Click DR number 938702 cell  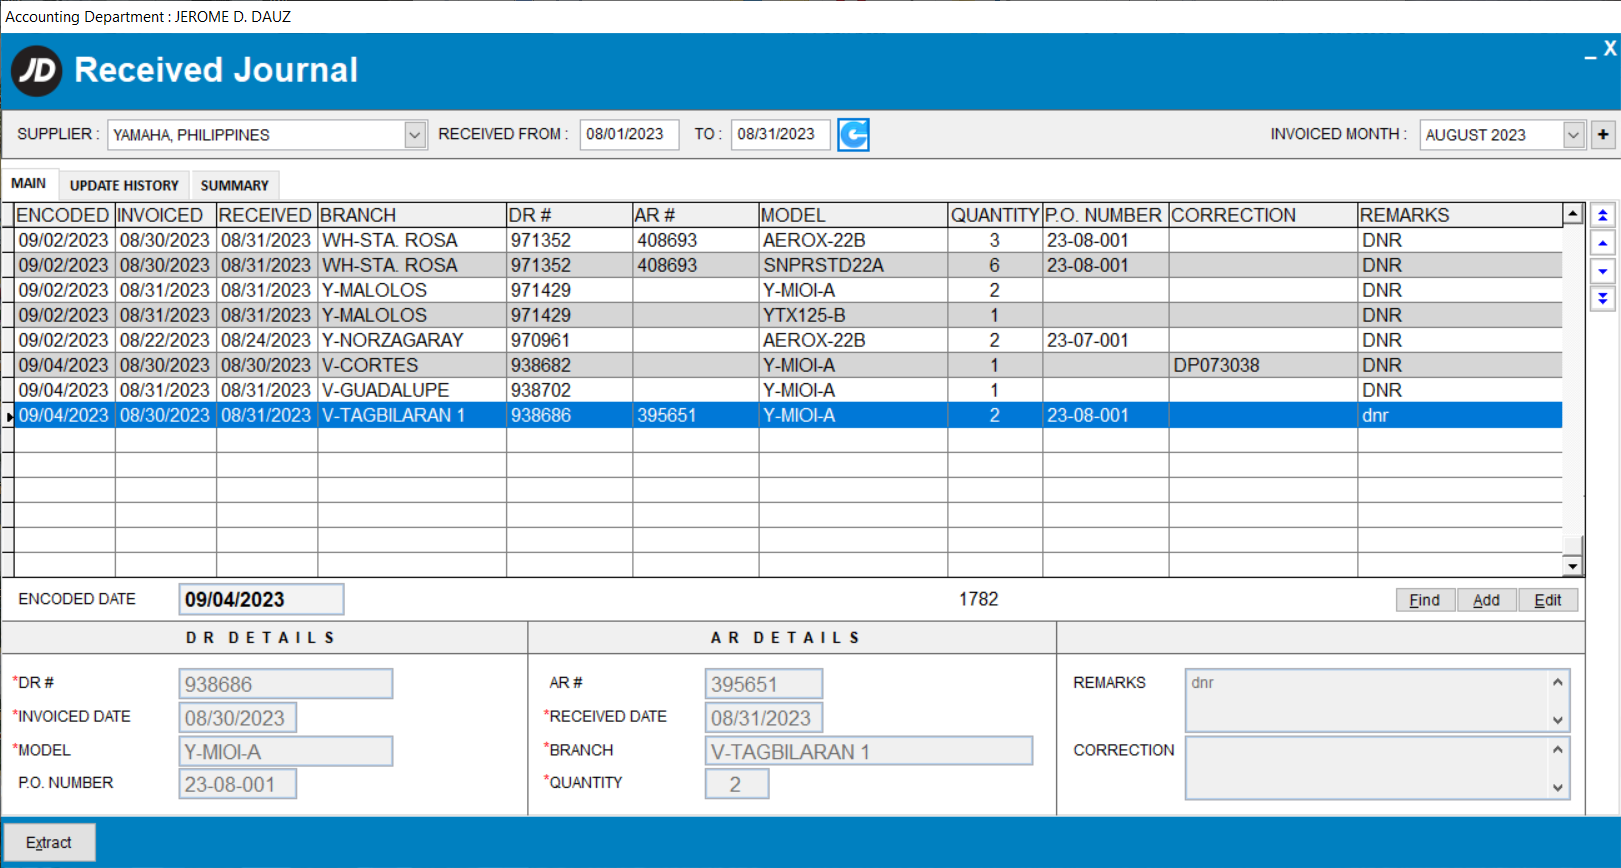(569, 390)
